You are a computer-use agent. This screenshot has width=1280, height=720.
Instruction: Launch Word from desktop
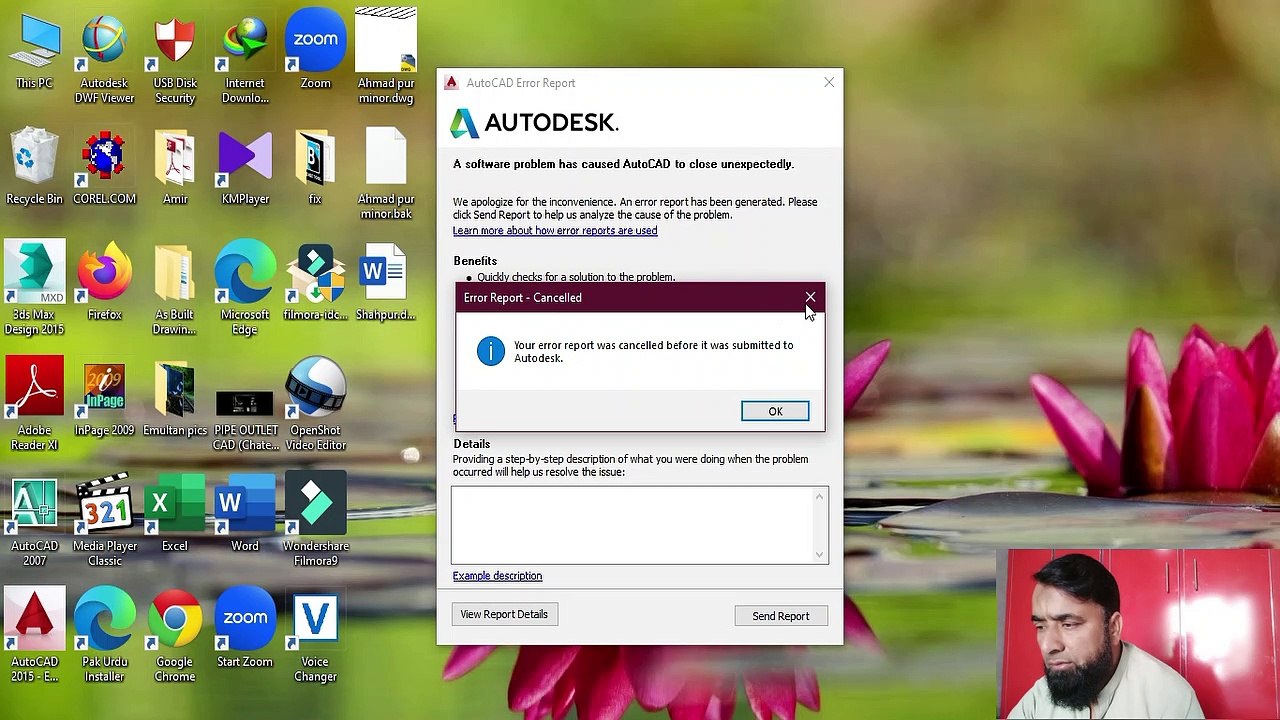[245, 514]
